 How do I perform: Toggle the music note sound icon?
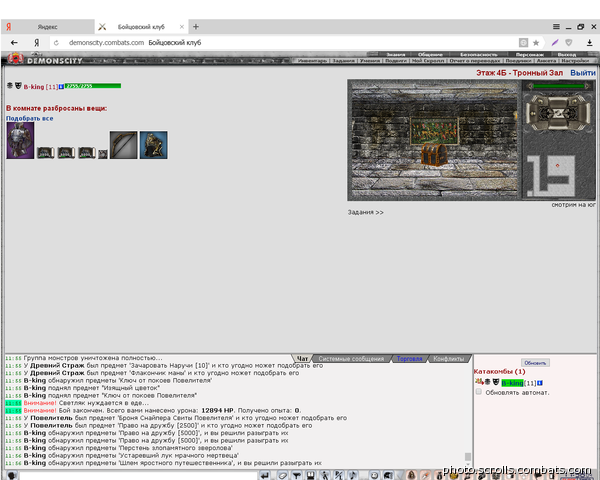point(353,475)
